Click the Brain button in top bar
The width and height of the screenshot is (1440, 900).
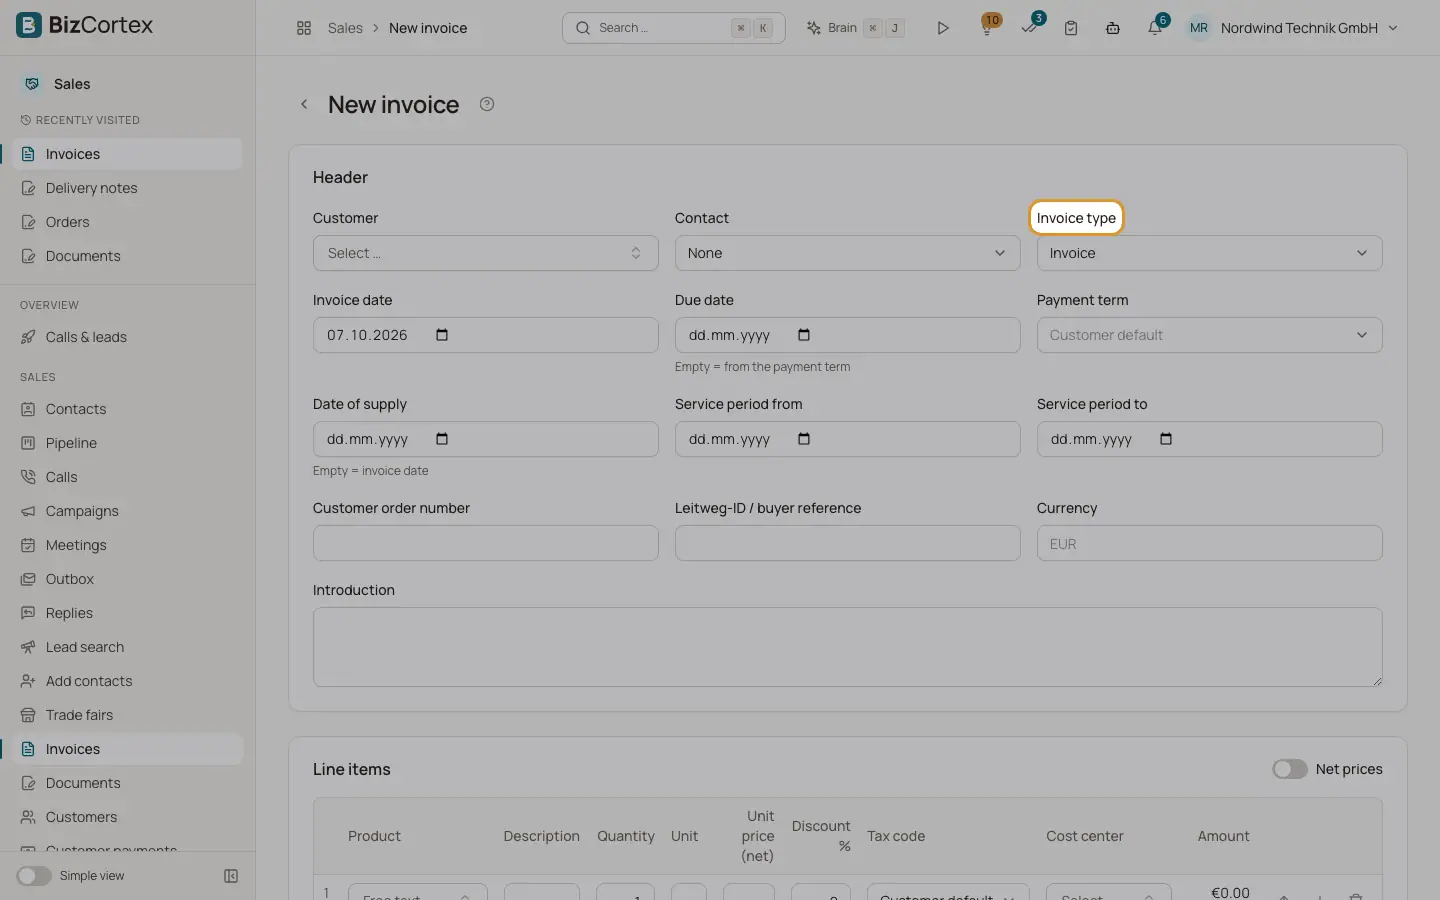856,28
